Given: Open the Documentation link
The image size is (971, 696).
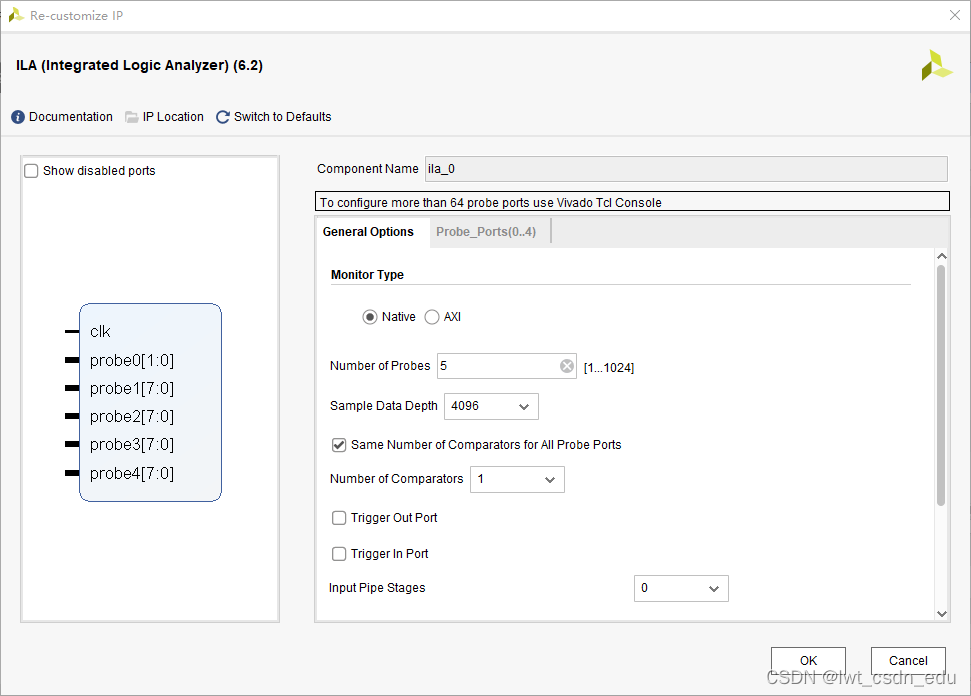Looking at the screenshot, I should [x=71, y=117].
